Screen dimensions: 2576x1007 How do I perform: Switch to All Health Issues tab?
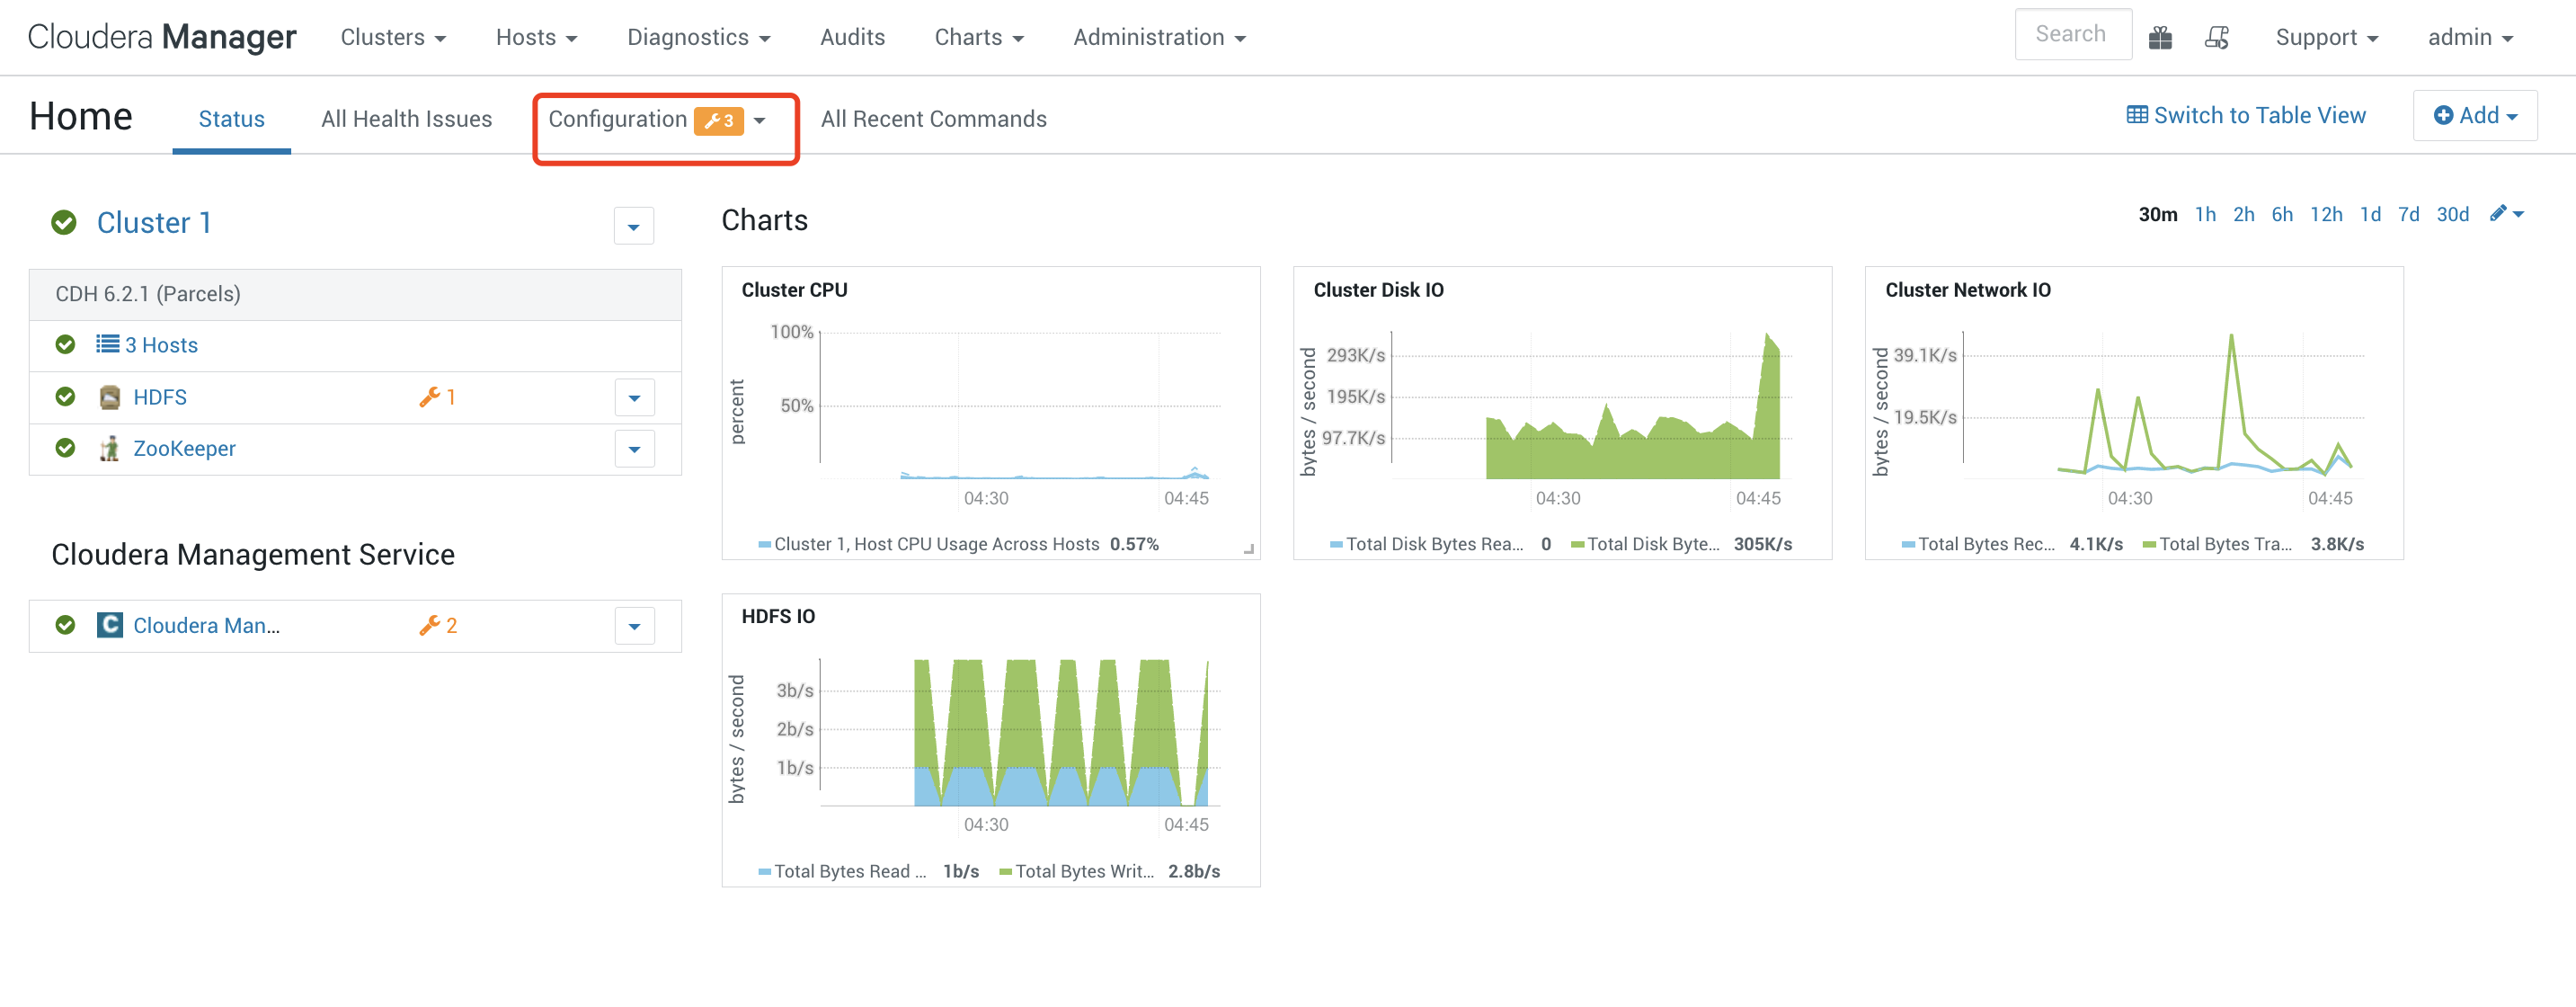[x=406, y=119]
